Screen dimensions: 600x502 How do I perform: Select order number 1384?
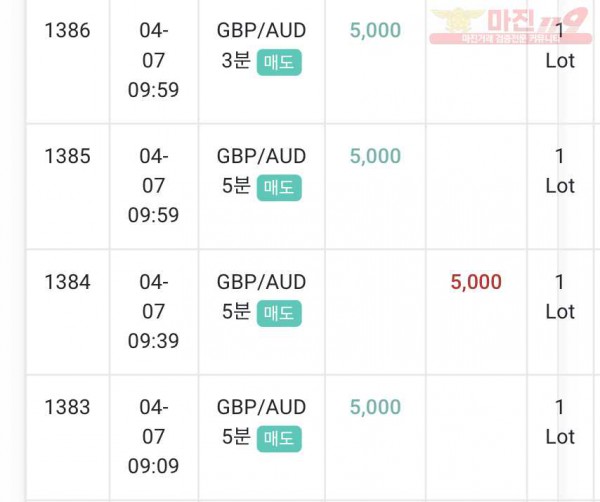(67, 282)
